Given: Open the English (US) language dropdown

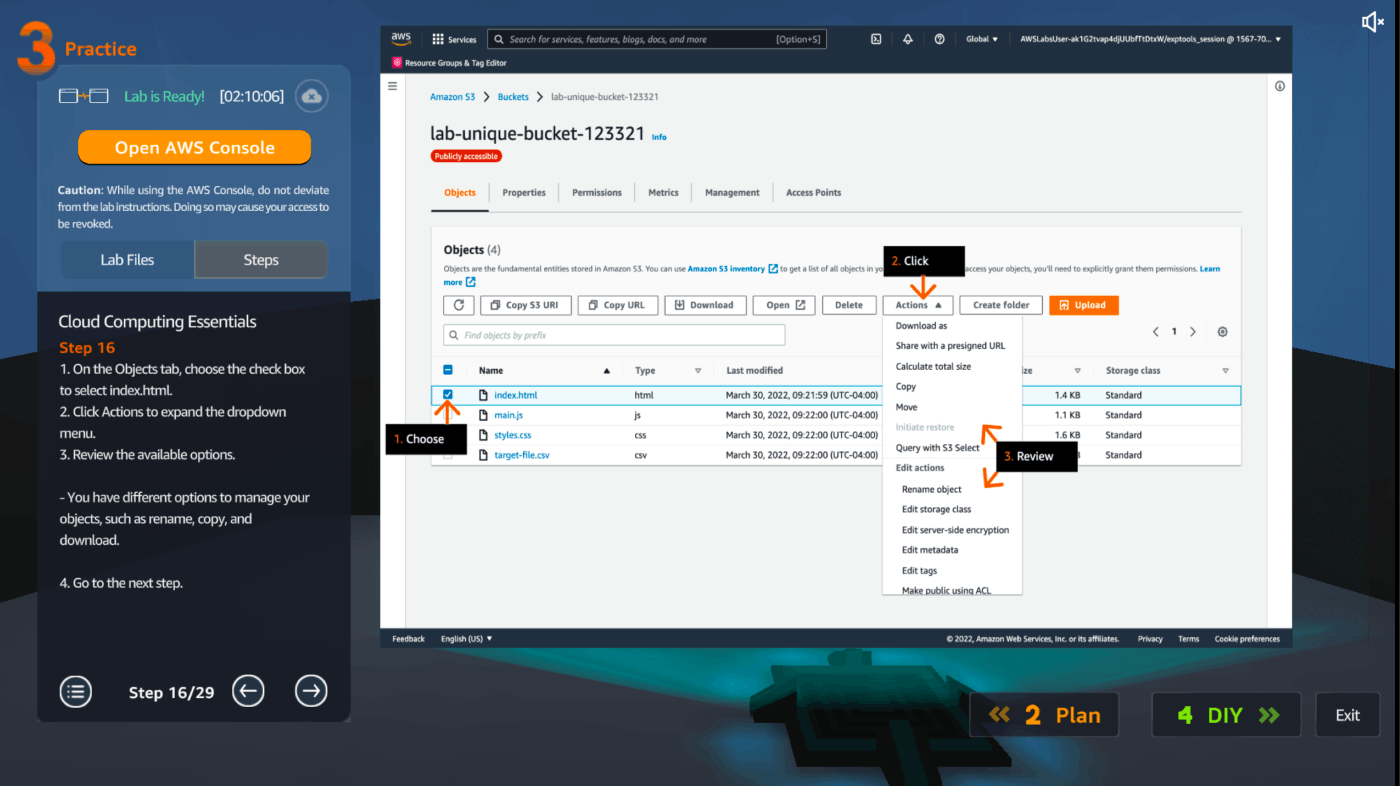Looking at the screenshot, I should 466,638.
